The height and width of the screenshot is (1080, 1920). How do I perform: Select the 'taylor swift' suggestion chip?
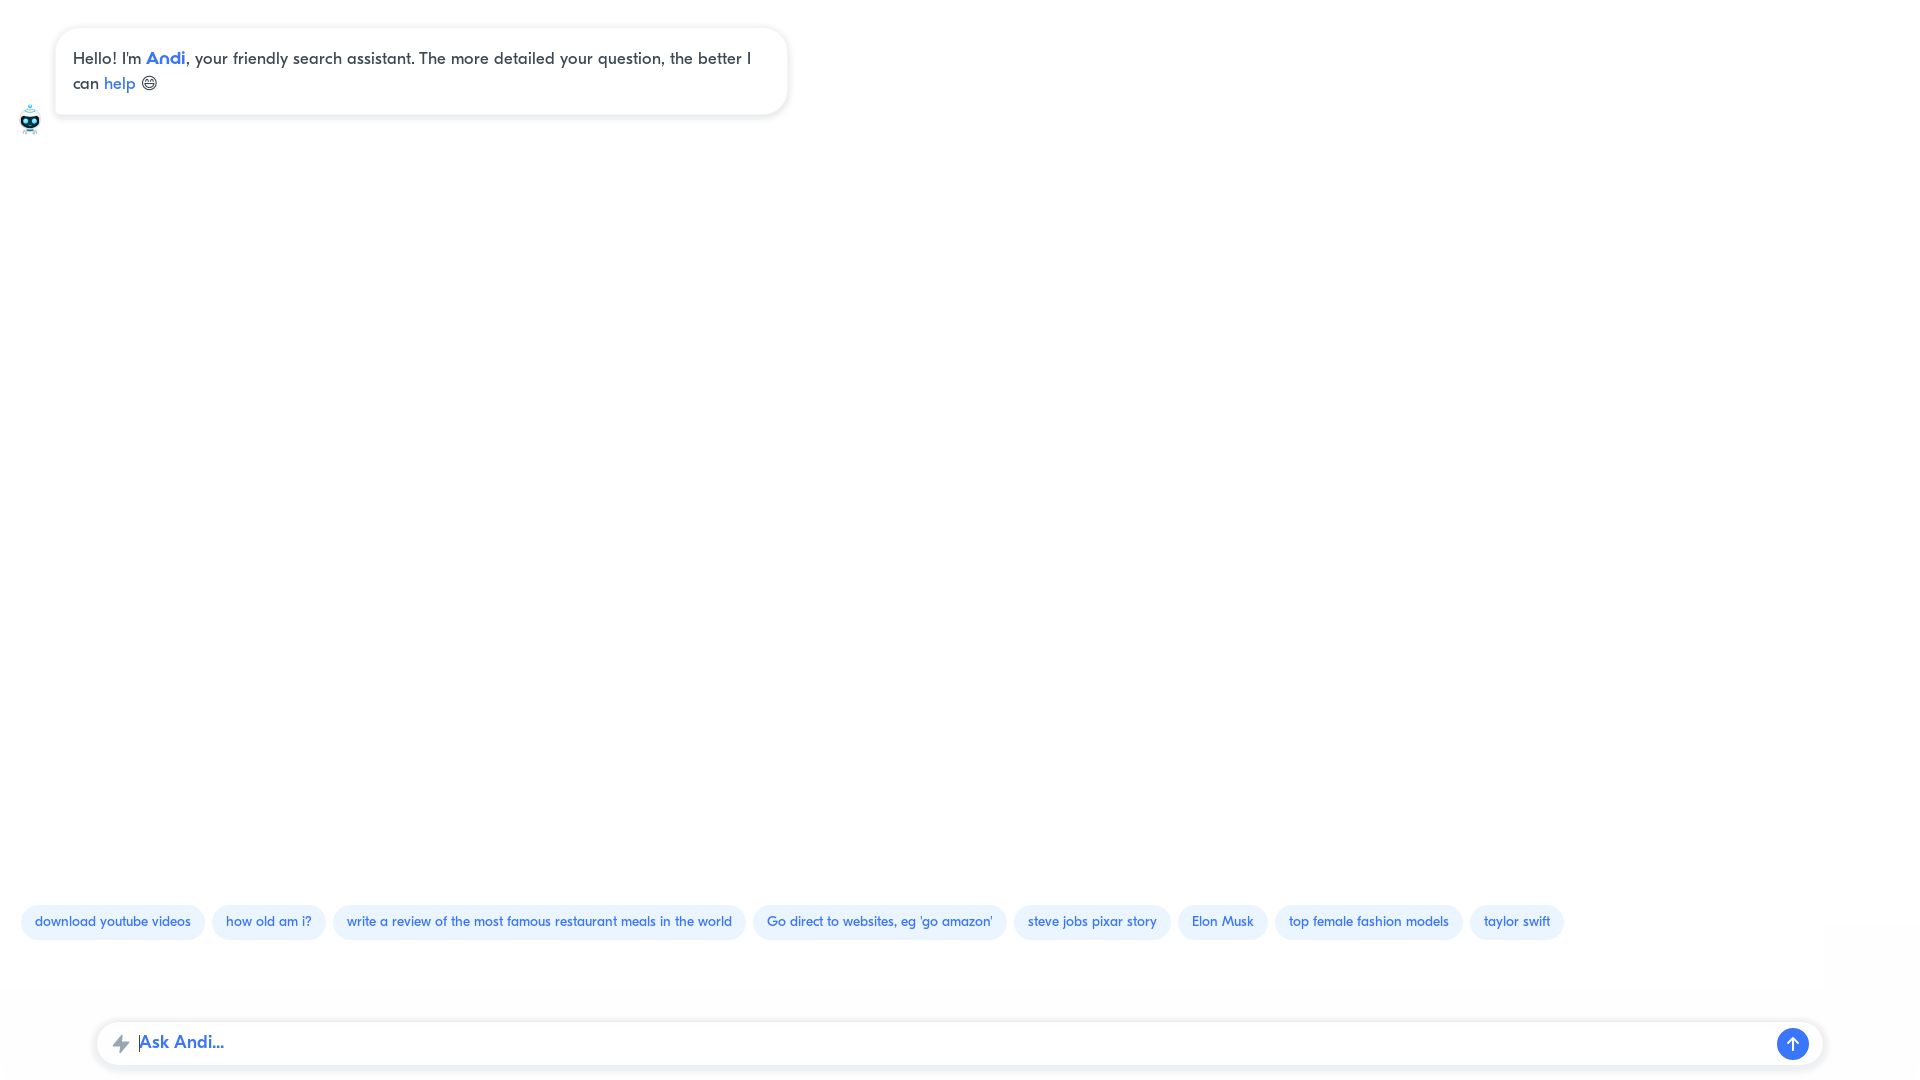[x=1516, y=922]
